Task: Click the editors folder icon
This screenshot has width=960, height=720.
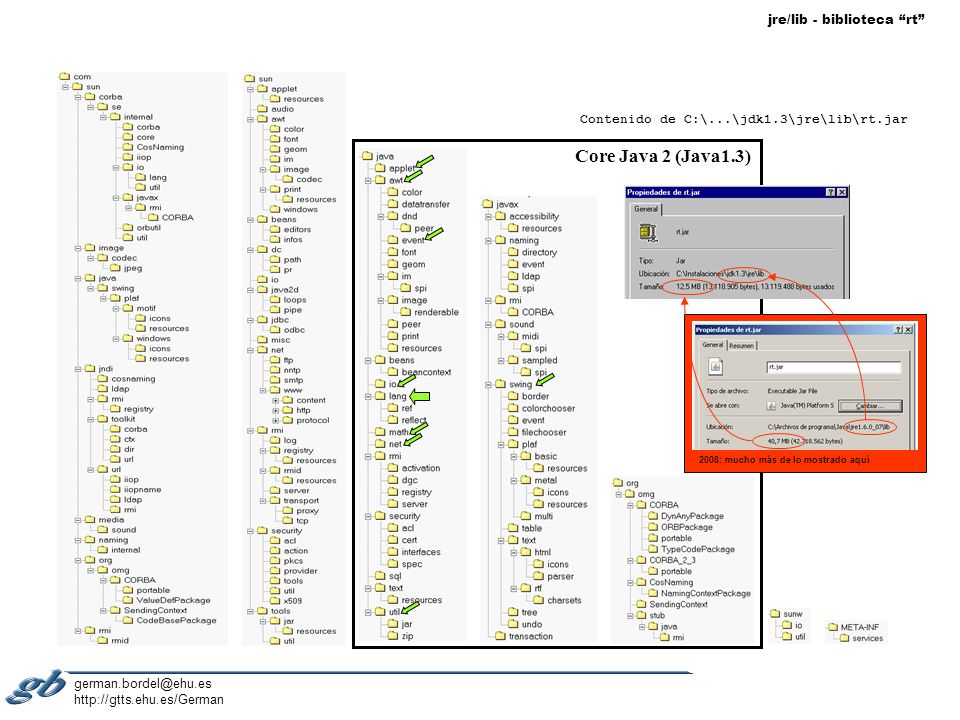Action: 275,230
